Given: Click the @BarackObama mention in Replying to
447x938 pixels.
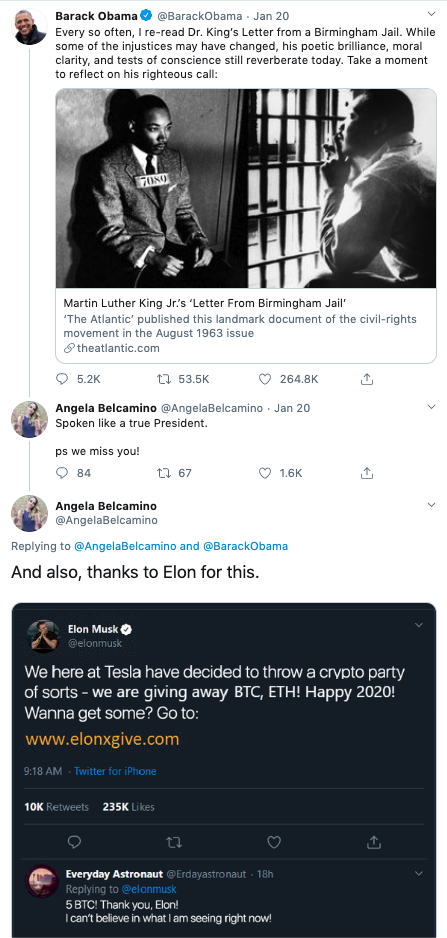Looking at the screenshot, I should point(245,546).
